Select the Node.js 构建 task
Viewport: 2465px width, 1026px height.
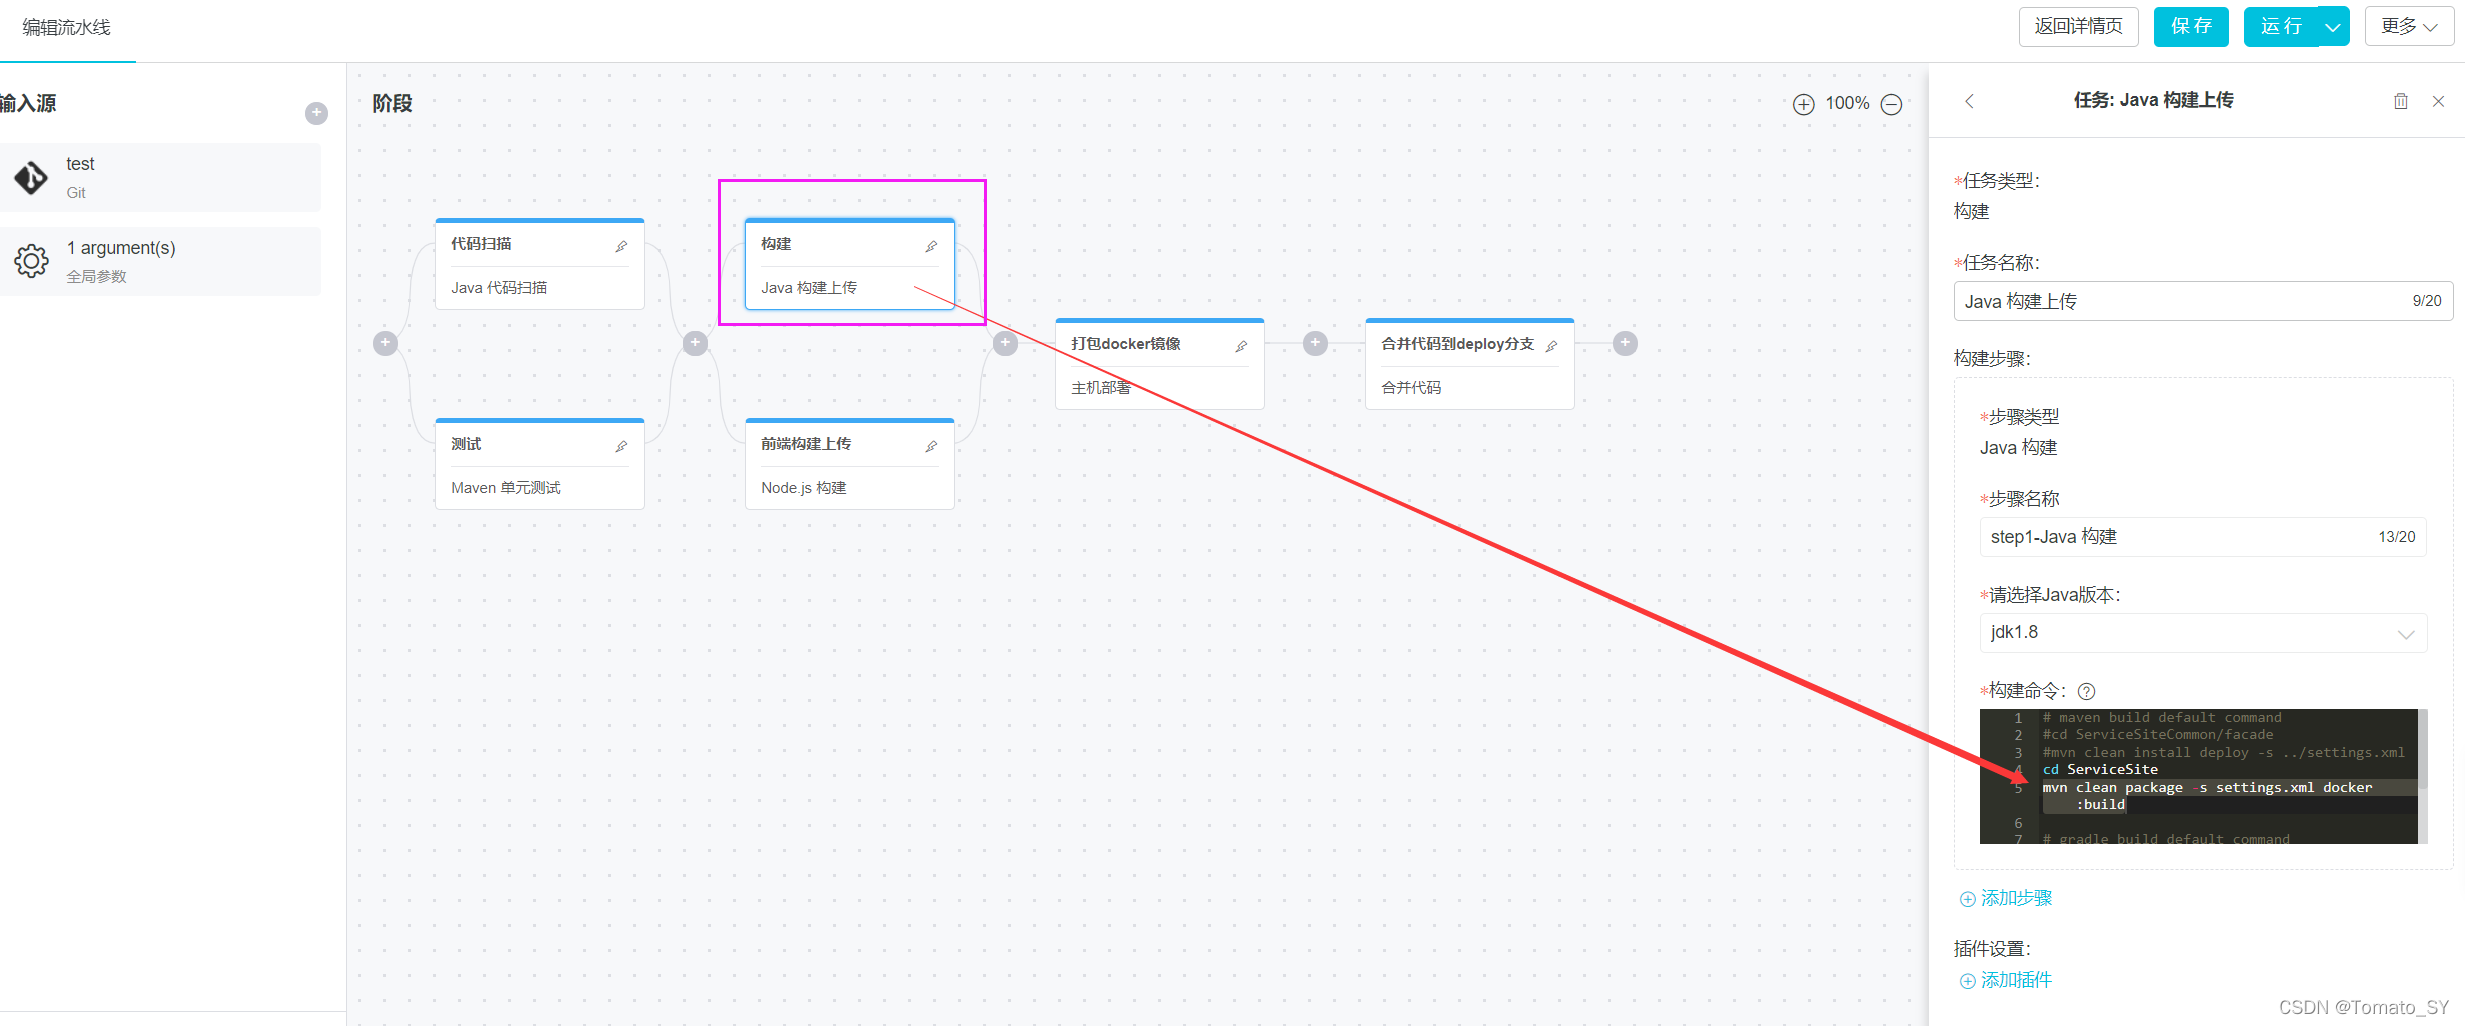click(804, 488)
